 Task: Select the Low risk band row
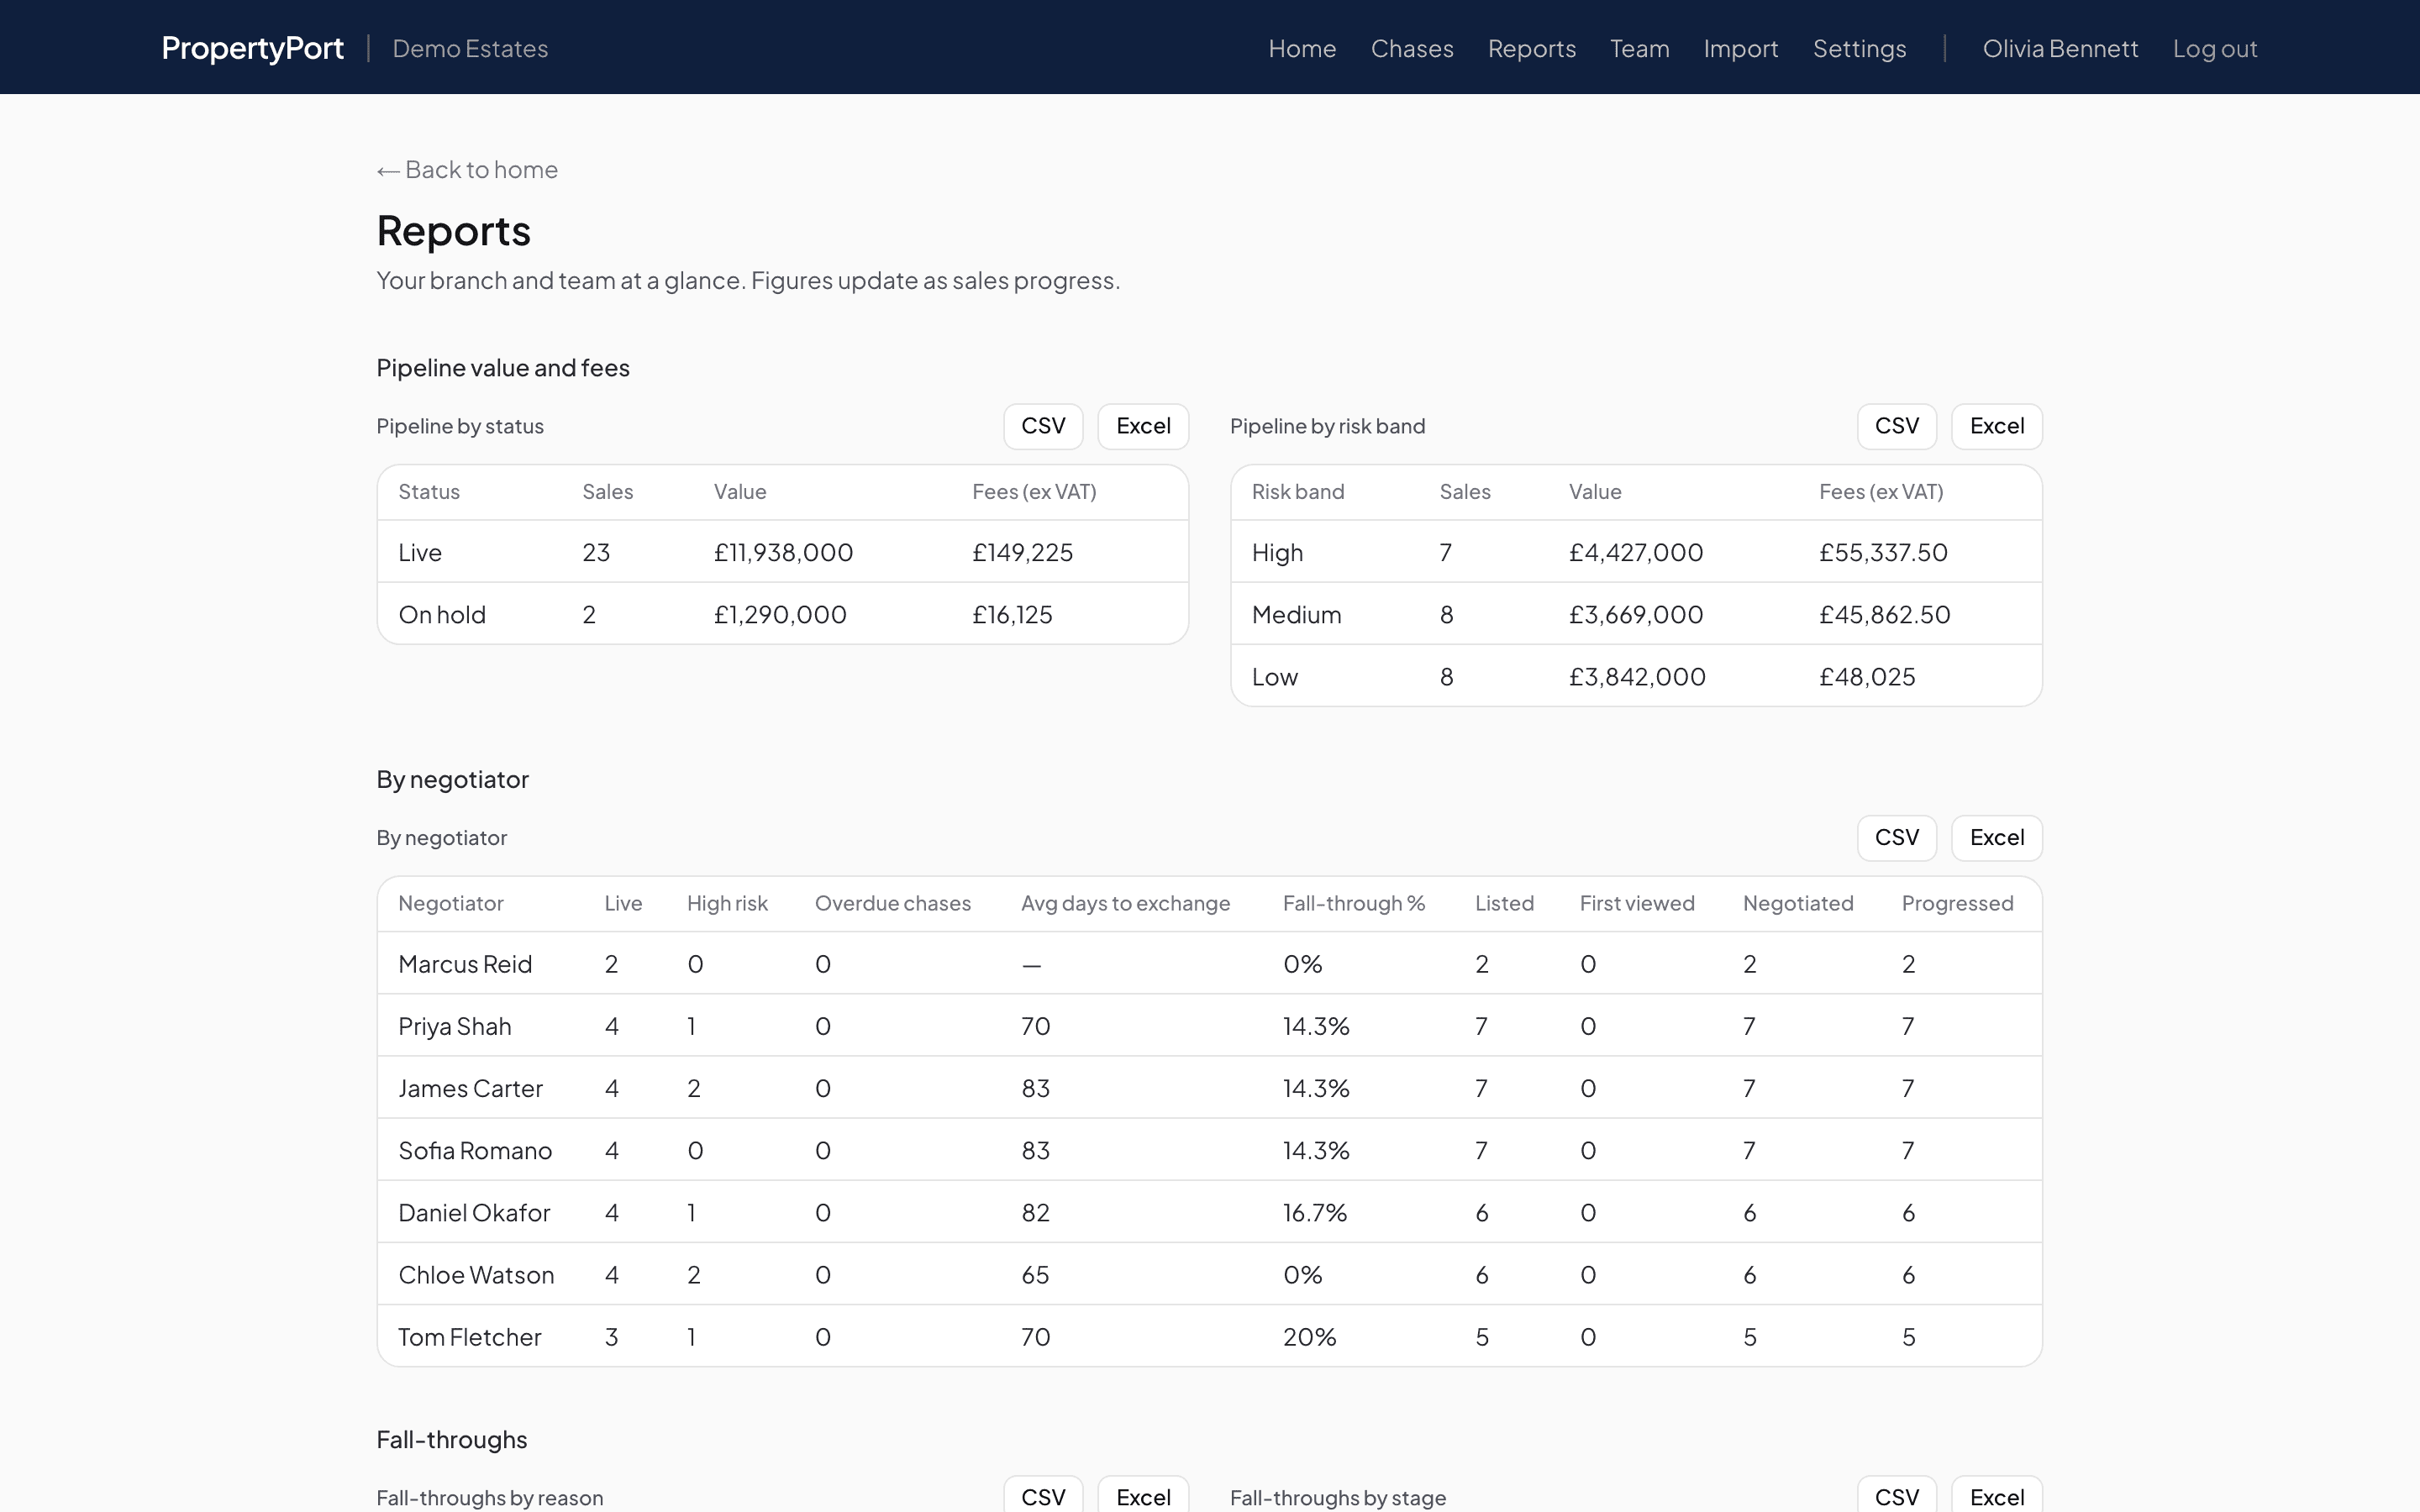(1636, 676)
